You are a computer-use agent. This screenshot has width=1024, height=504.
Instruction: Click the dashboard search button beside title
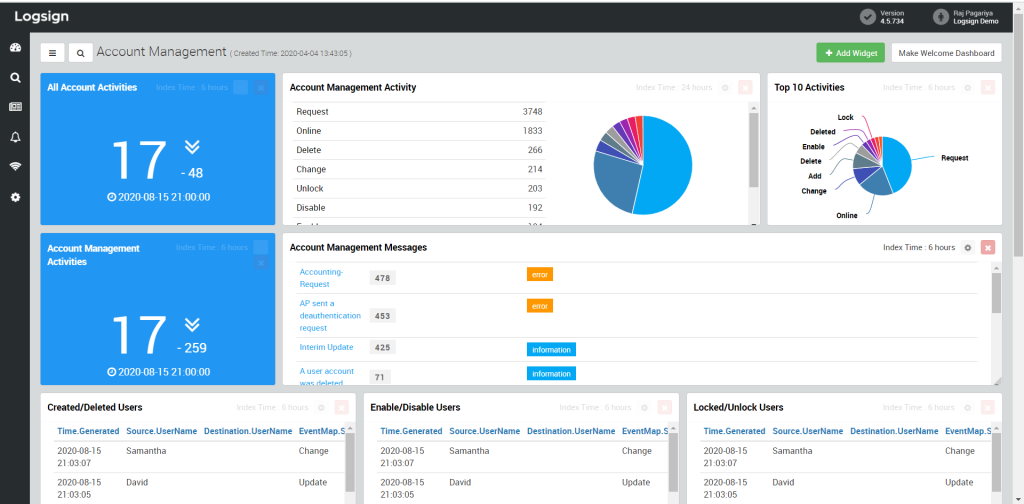point(80,53)
